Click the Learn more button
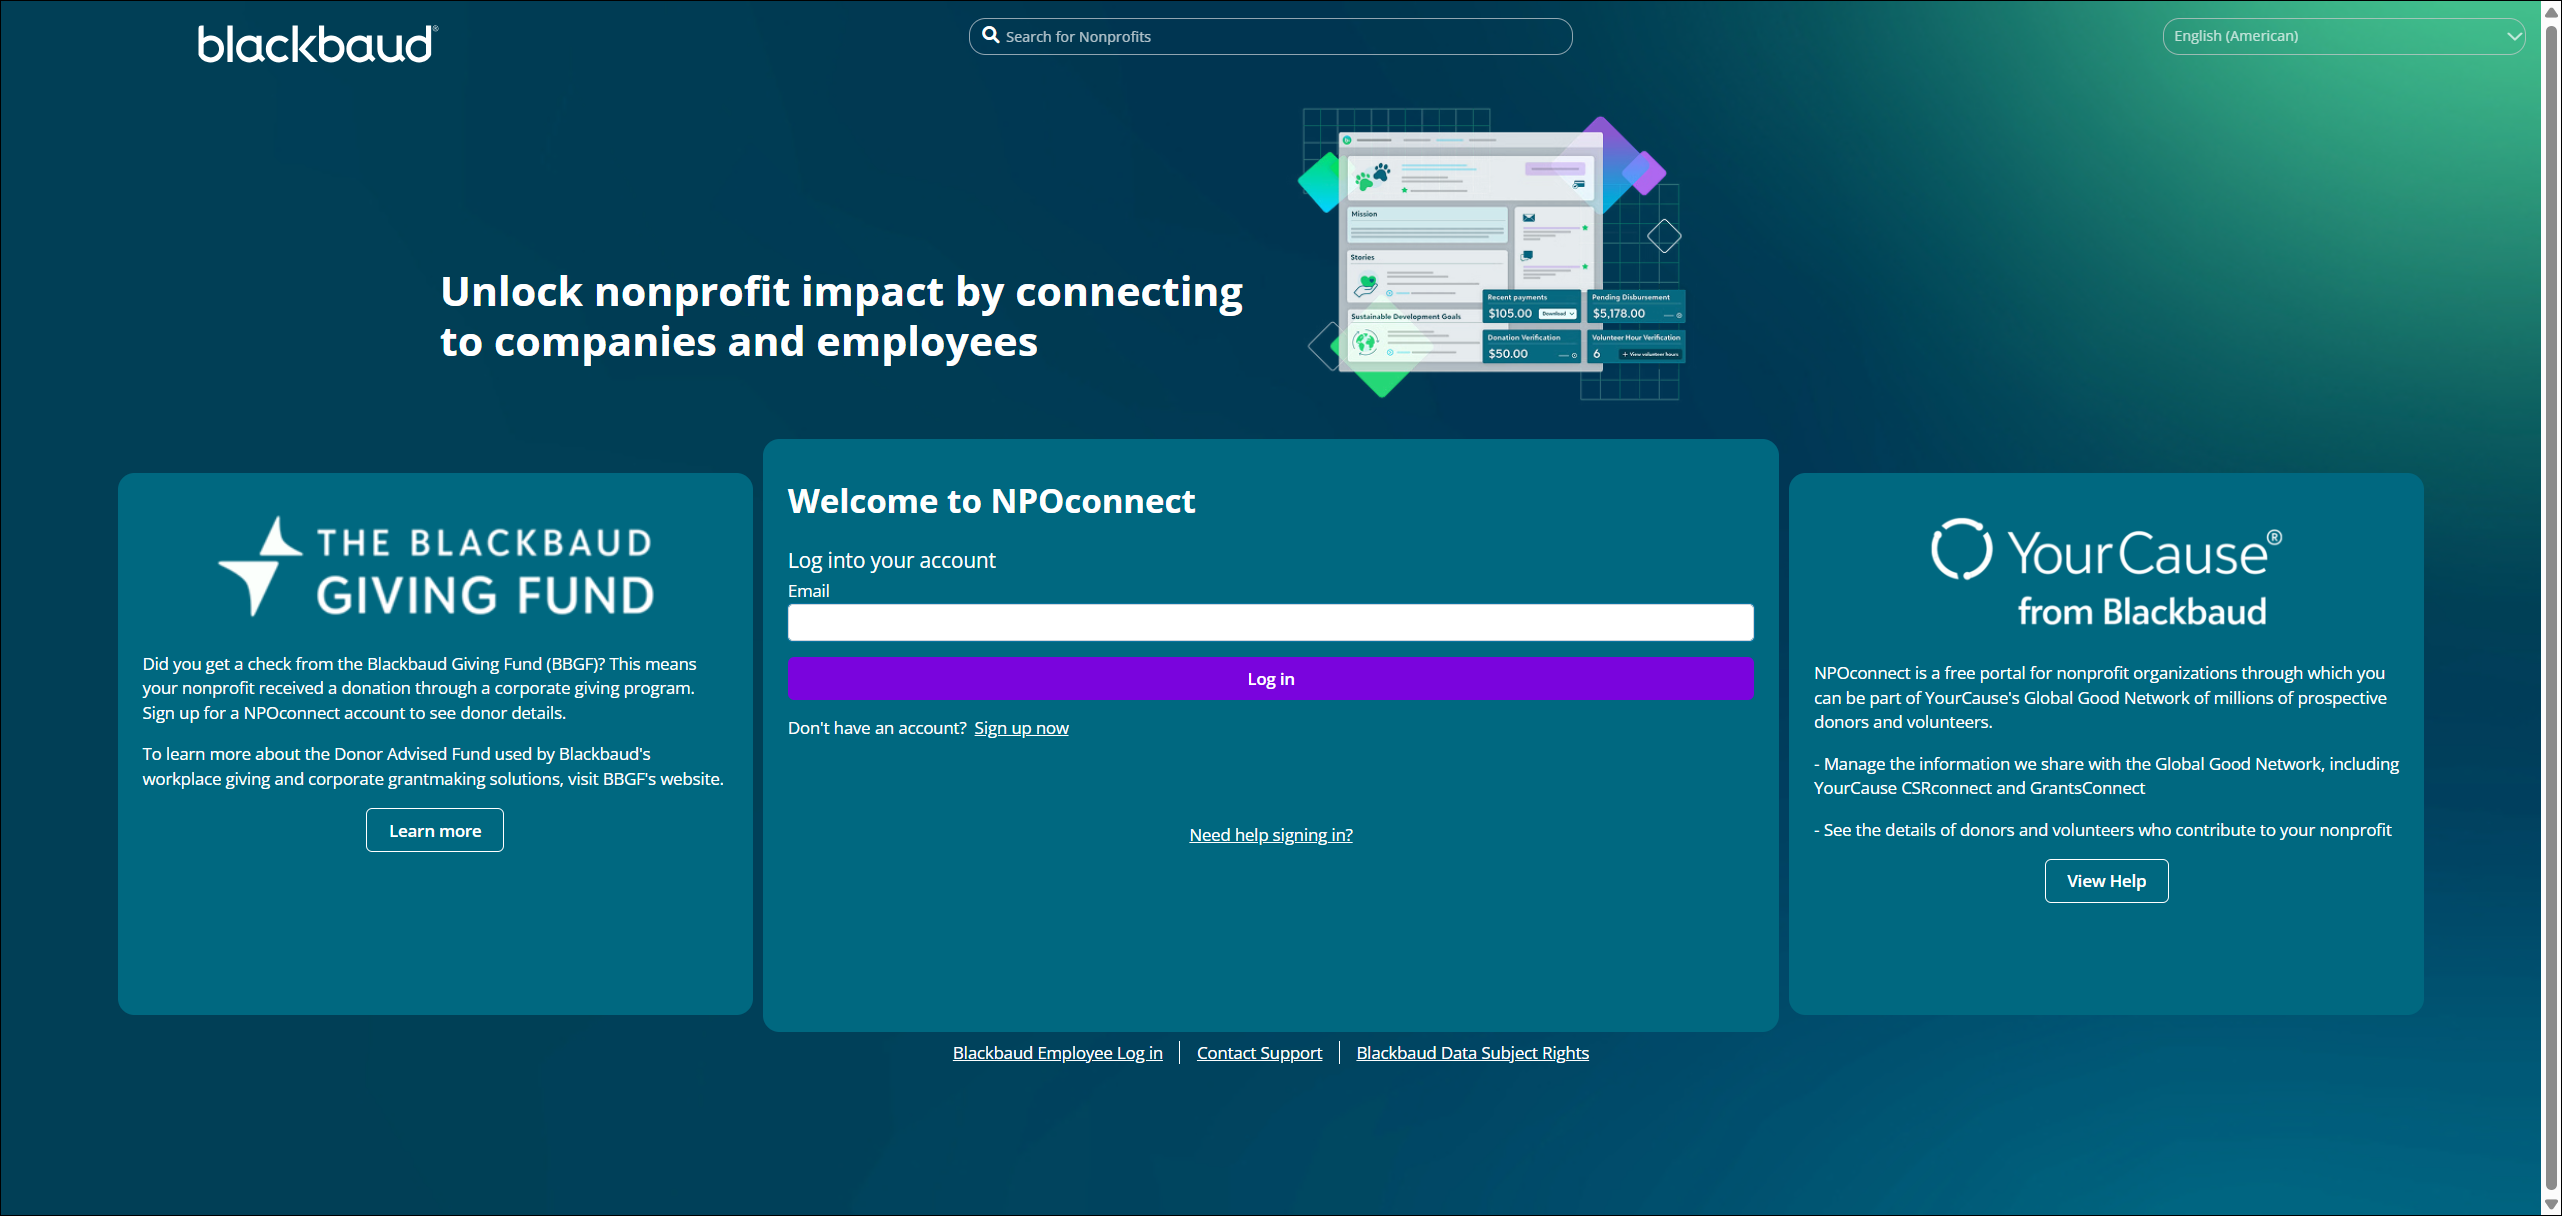Image resolution: width=2562 pixels, height=1216 pixels. [434, 831]
